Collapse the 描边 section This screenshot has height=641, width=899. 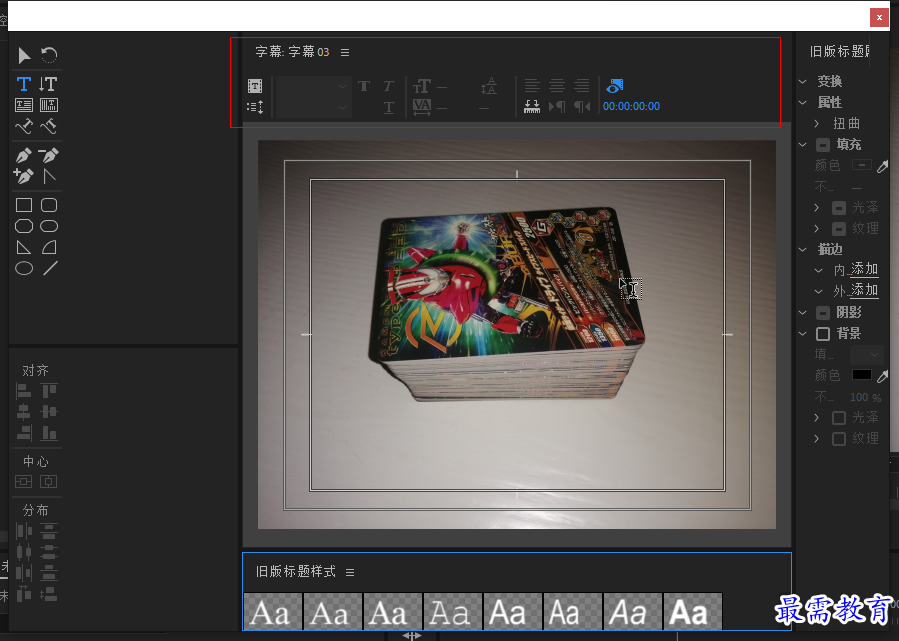803,249
